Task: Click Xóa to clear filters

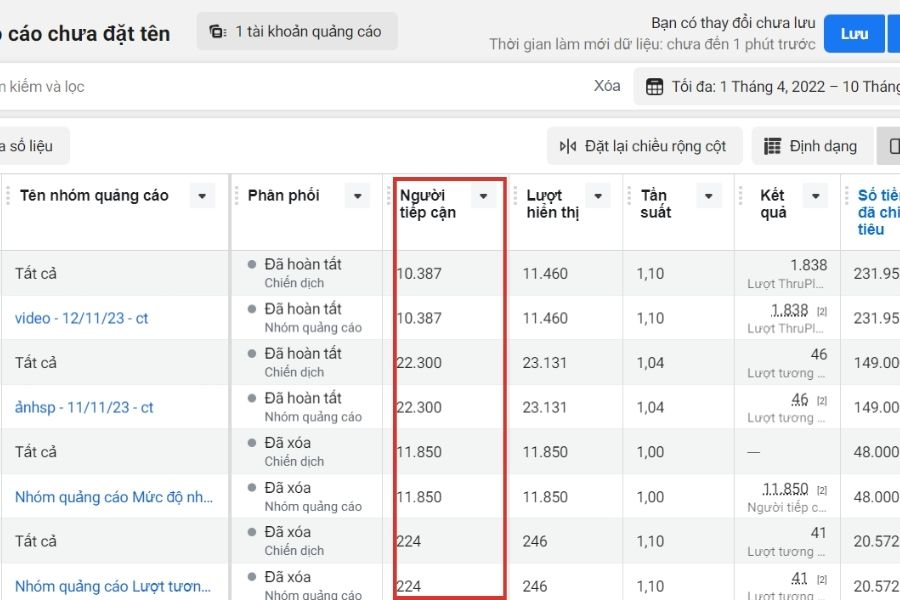Action: point(607,86)
